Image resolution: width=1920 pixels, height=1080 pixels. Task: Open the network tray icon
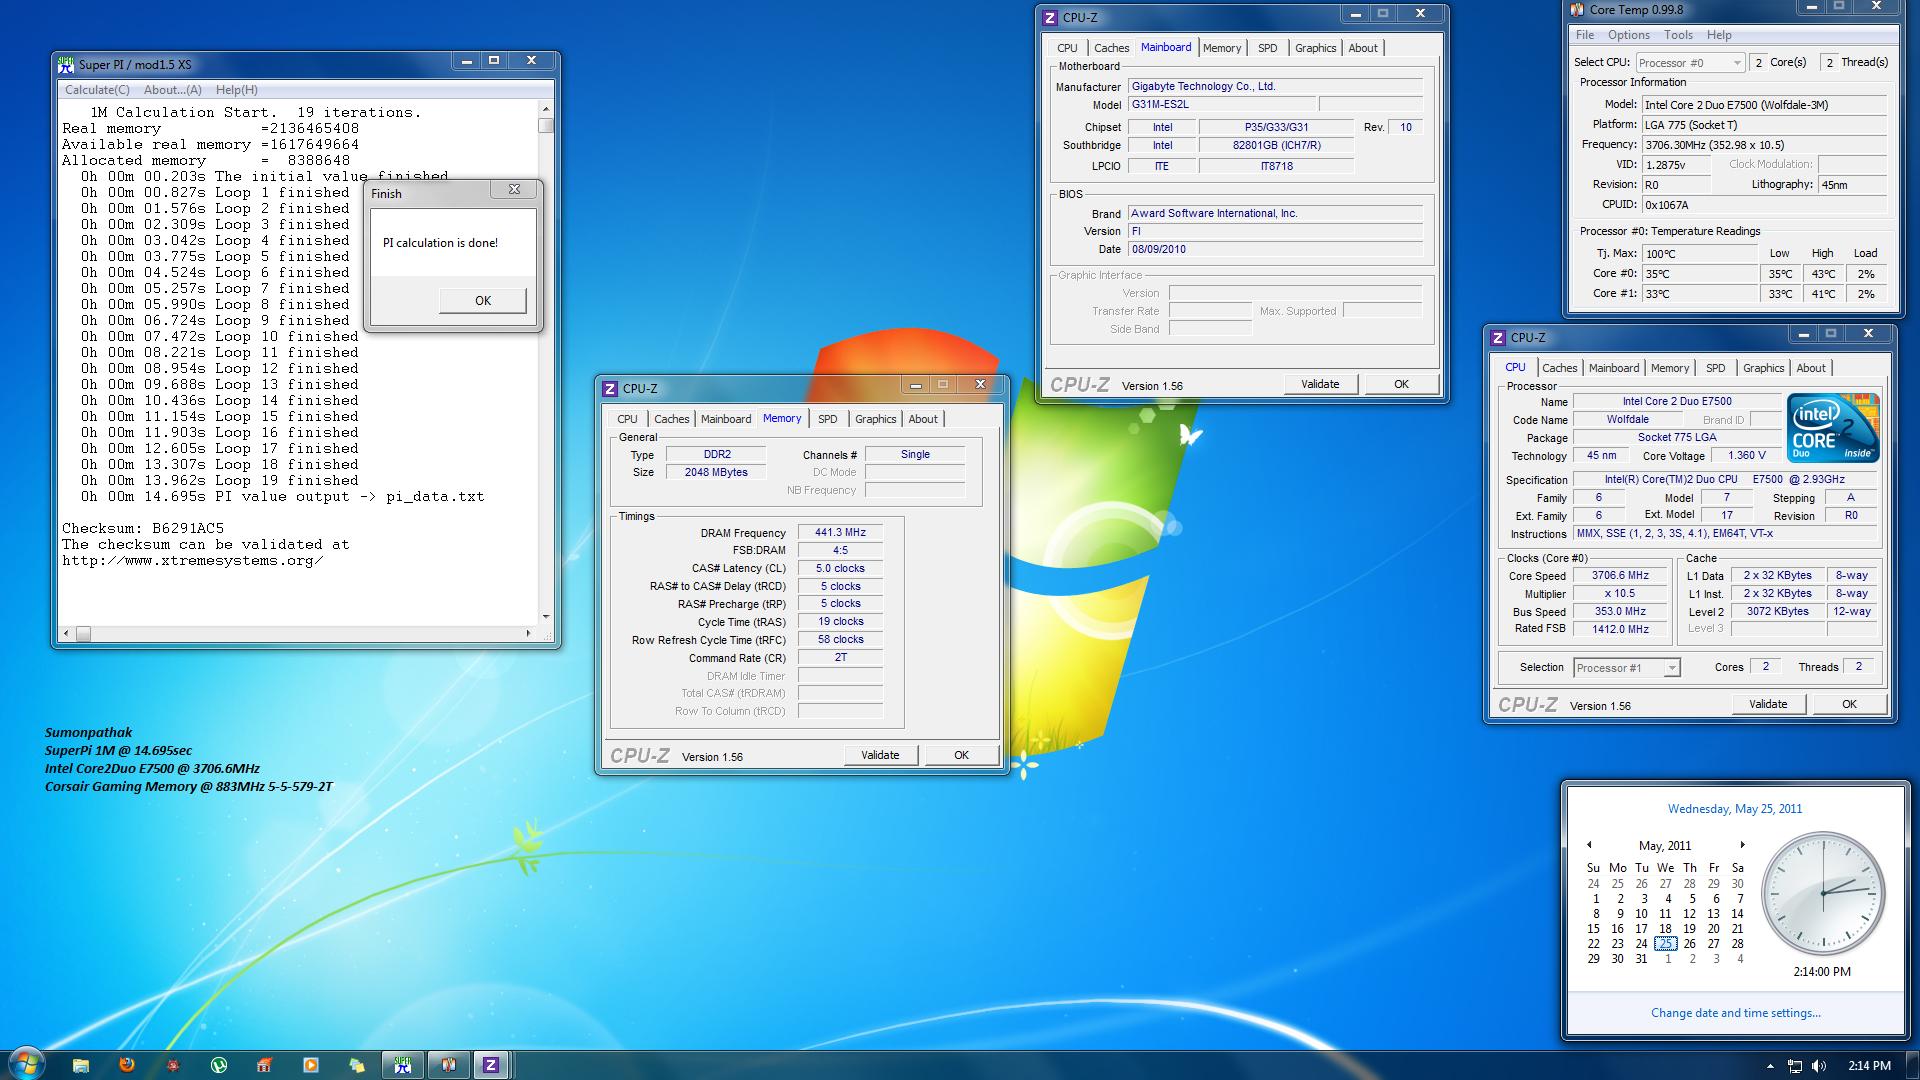pyautogui.click(x=1795, y=1066)
